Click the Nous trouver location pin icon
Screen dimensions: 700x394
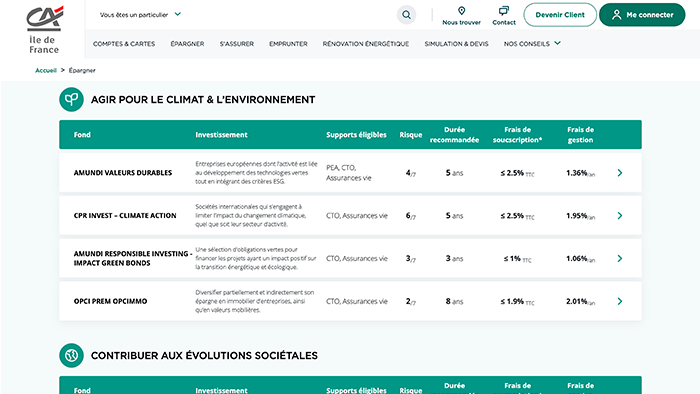(462, 10)
